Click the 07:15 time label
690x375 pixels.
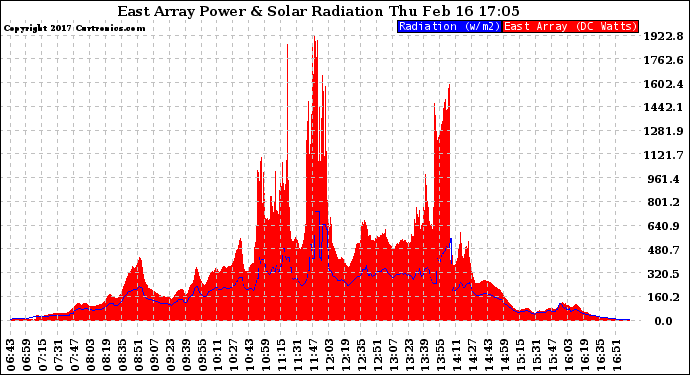click(43, 355)
